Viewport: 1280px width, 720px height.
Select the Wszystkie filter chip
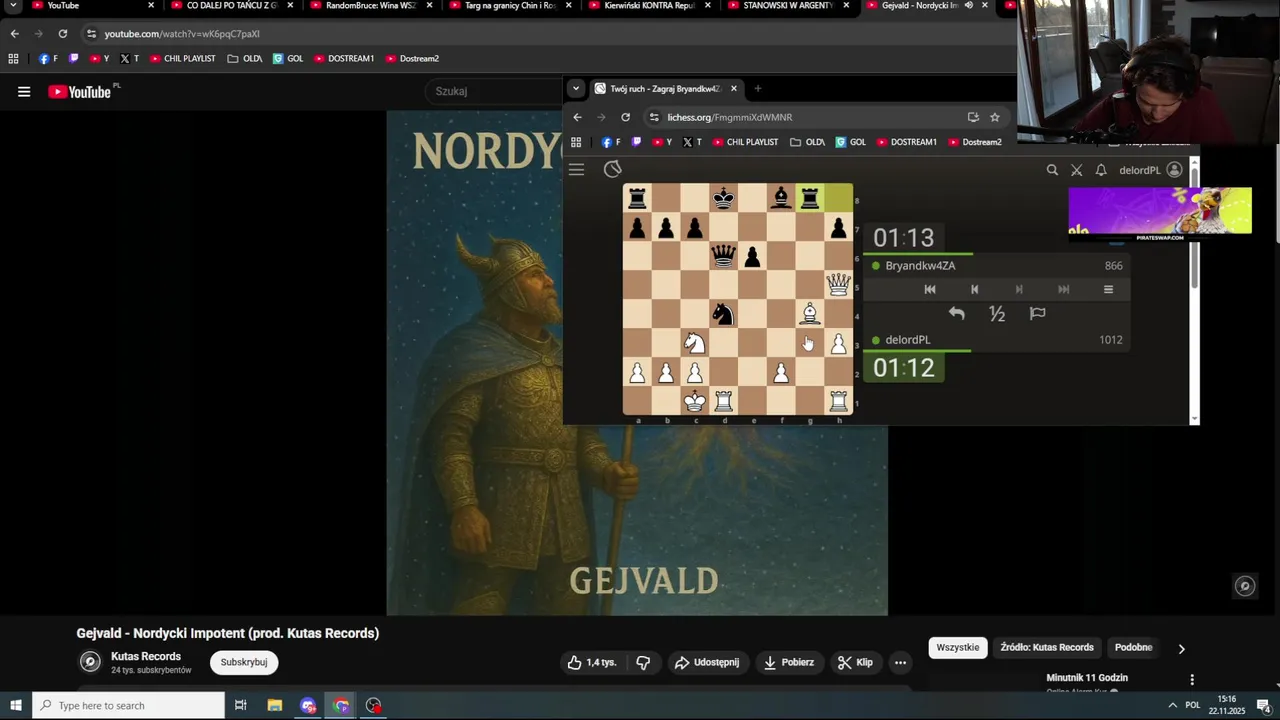pos(958,647)
